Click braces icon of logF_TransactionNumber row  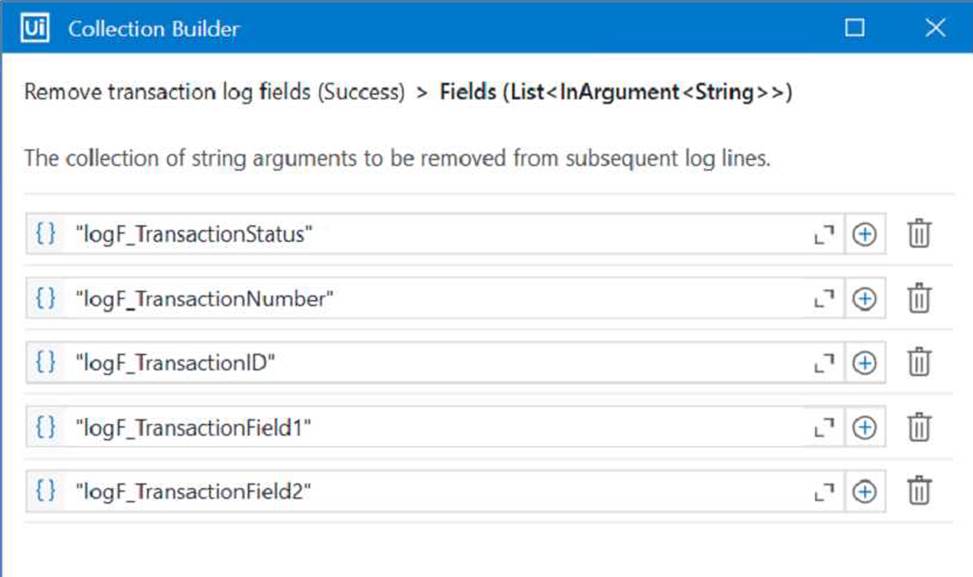point(46,298)
